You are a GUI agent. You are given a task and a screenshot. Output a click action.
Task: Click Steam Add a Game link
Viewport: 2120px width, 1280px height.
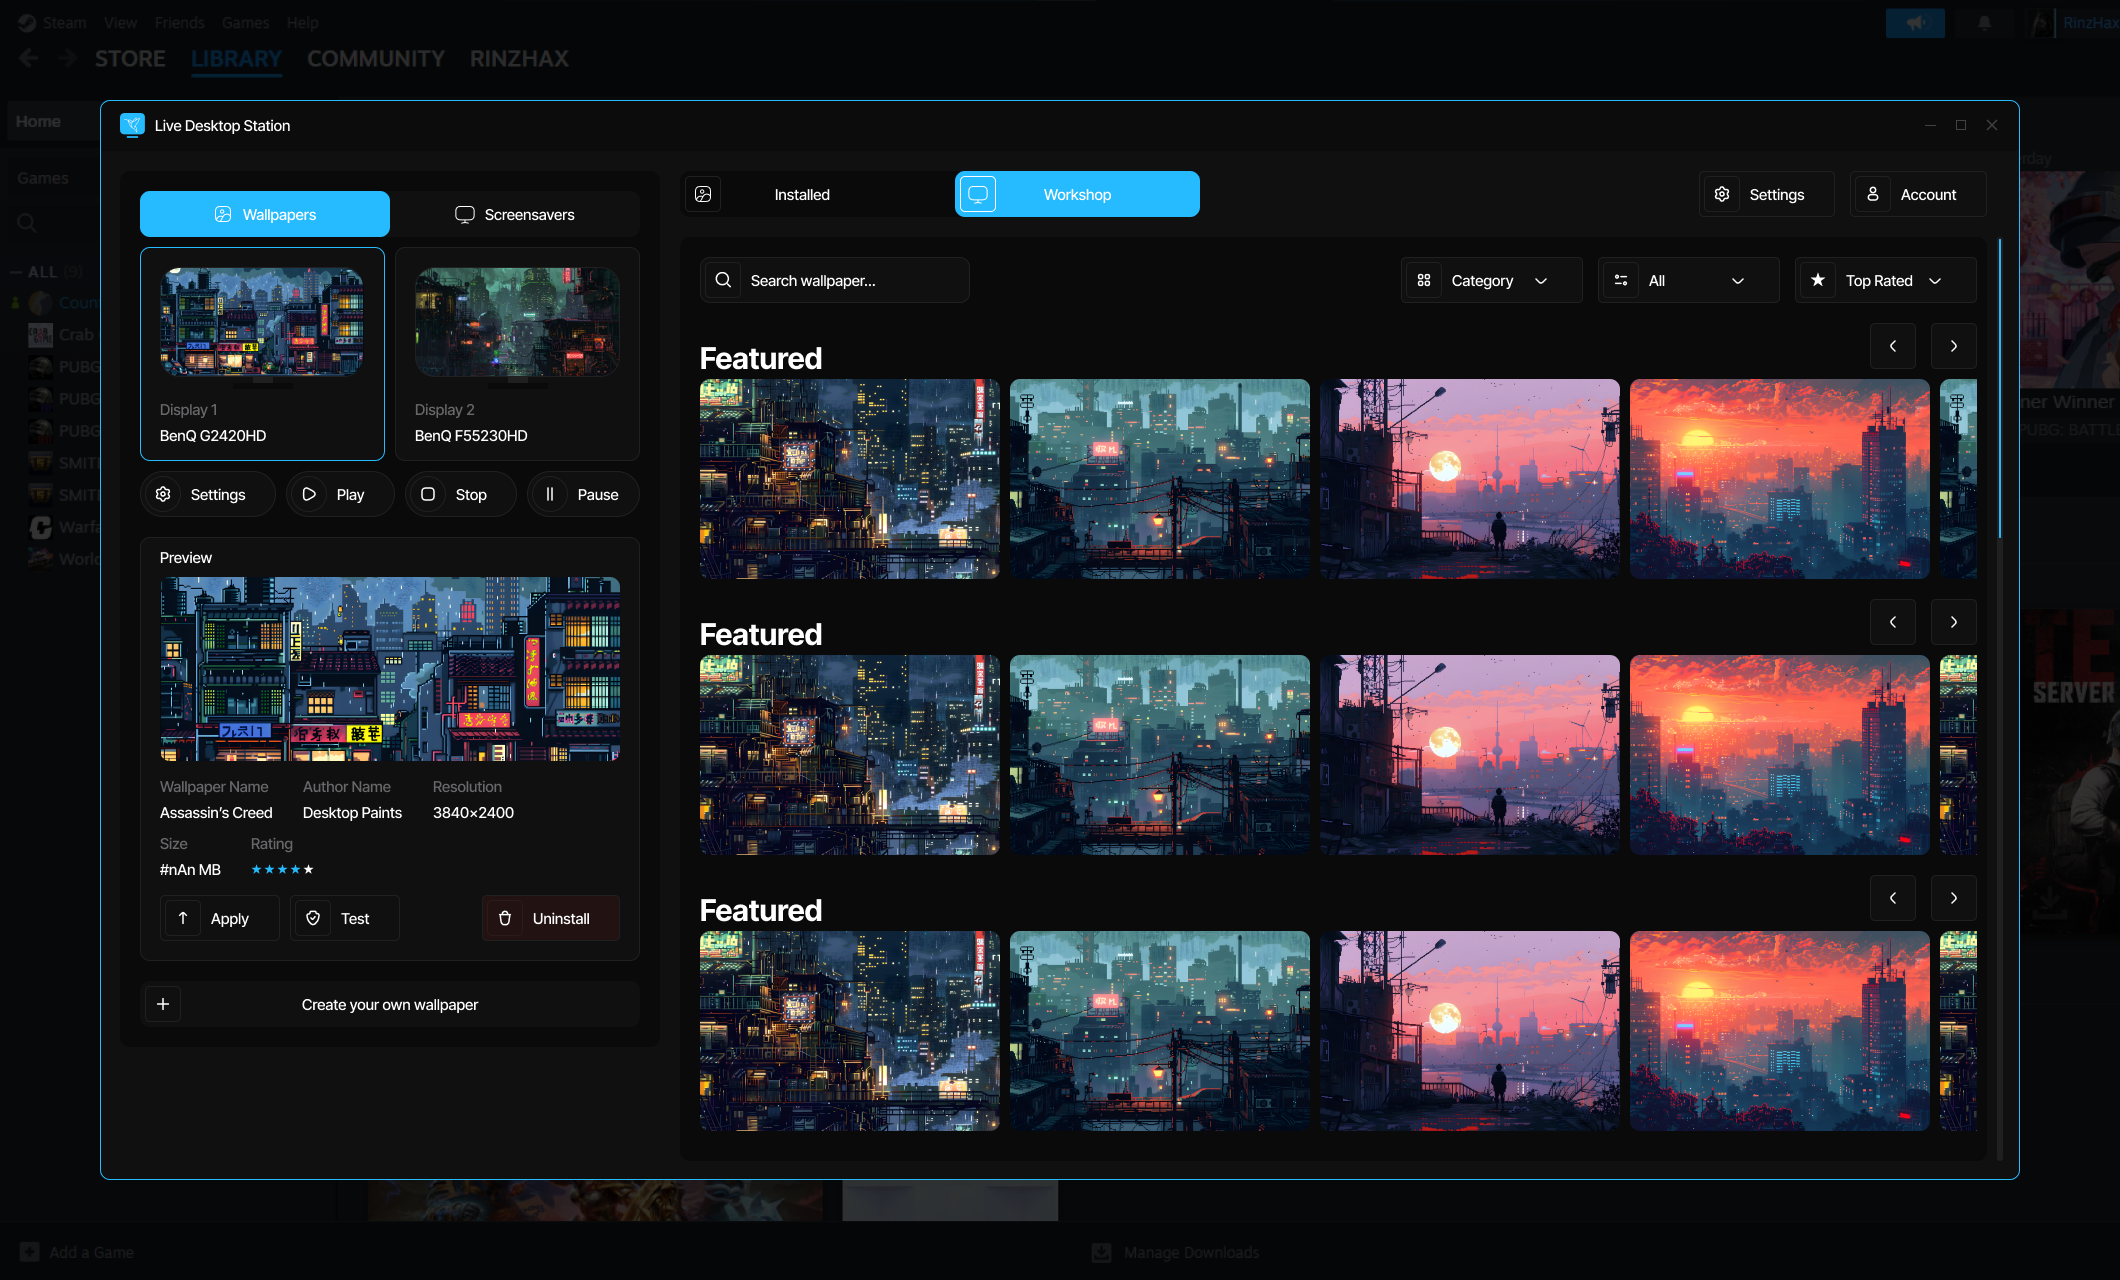(x=78, y=1252)
